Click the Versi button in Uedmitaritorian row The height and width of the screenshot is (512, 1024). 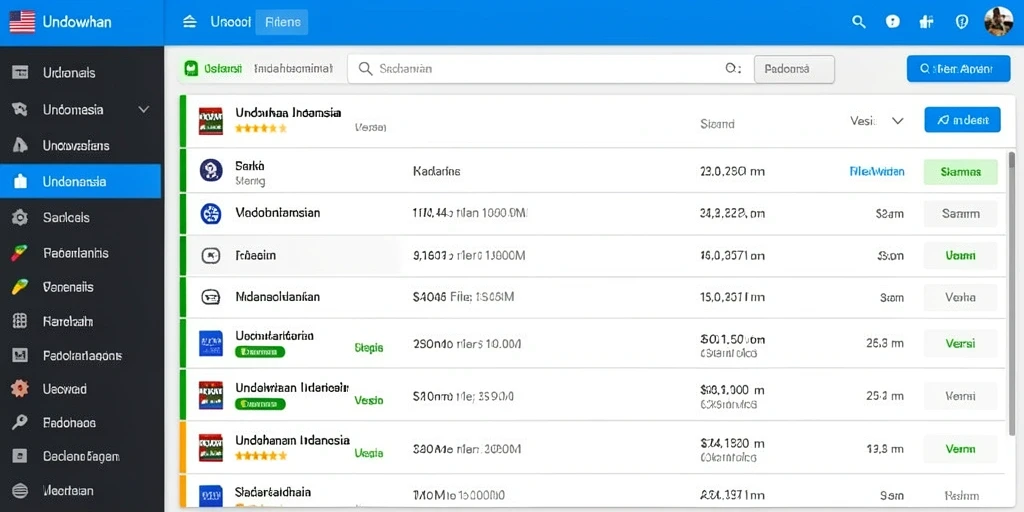click(x=961, y=343)
